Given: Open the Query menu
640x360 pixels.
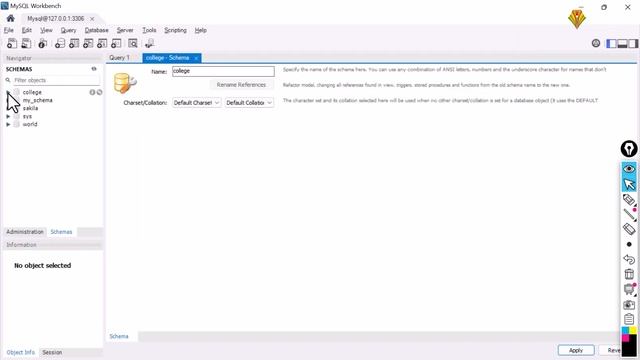Looking at the screenshot, I should pyautogui.click(x=68, y=30).
